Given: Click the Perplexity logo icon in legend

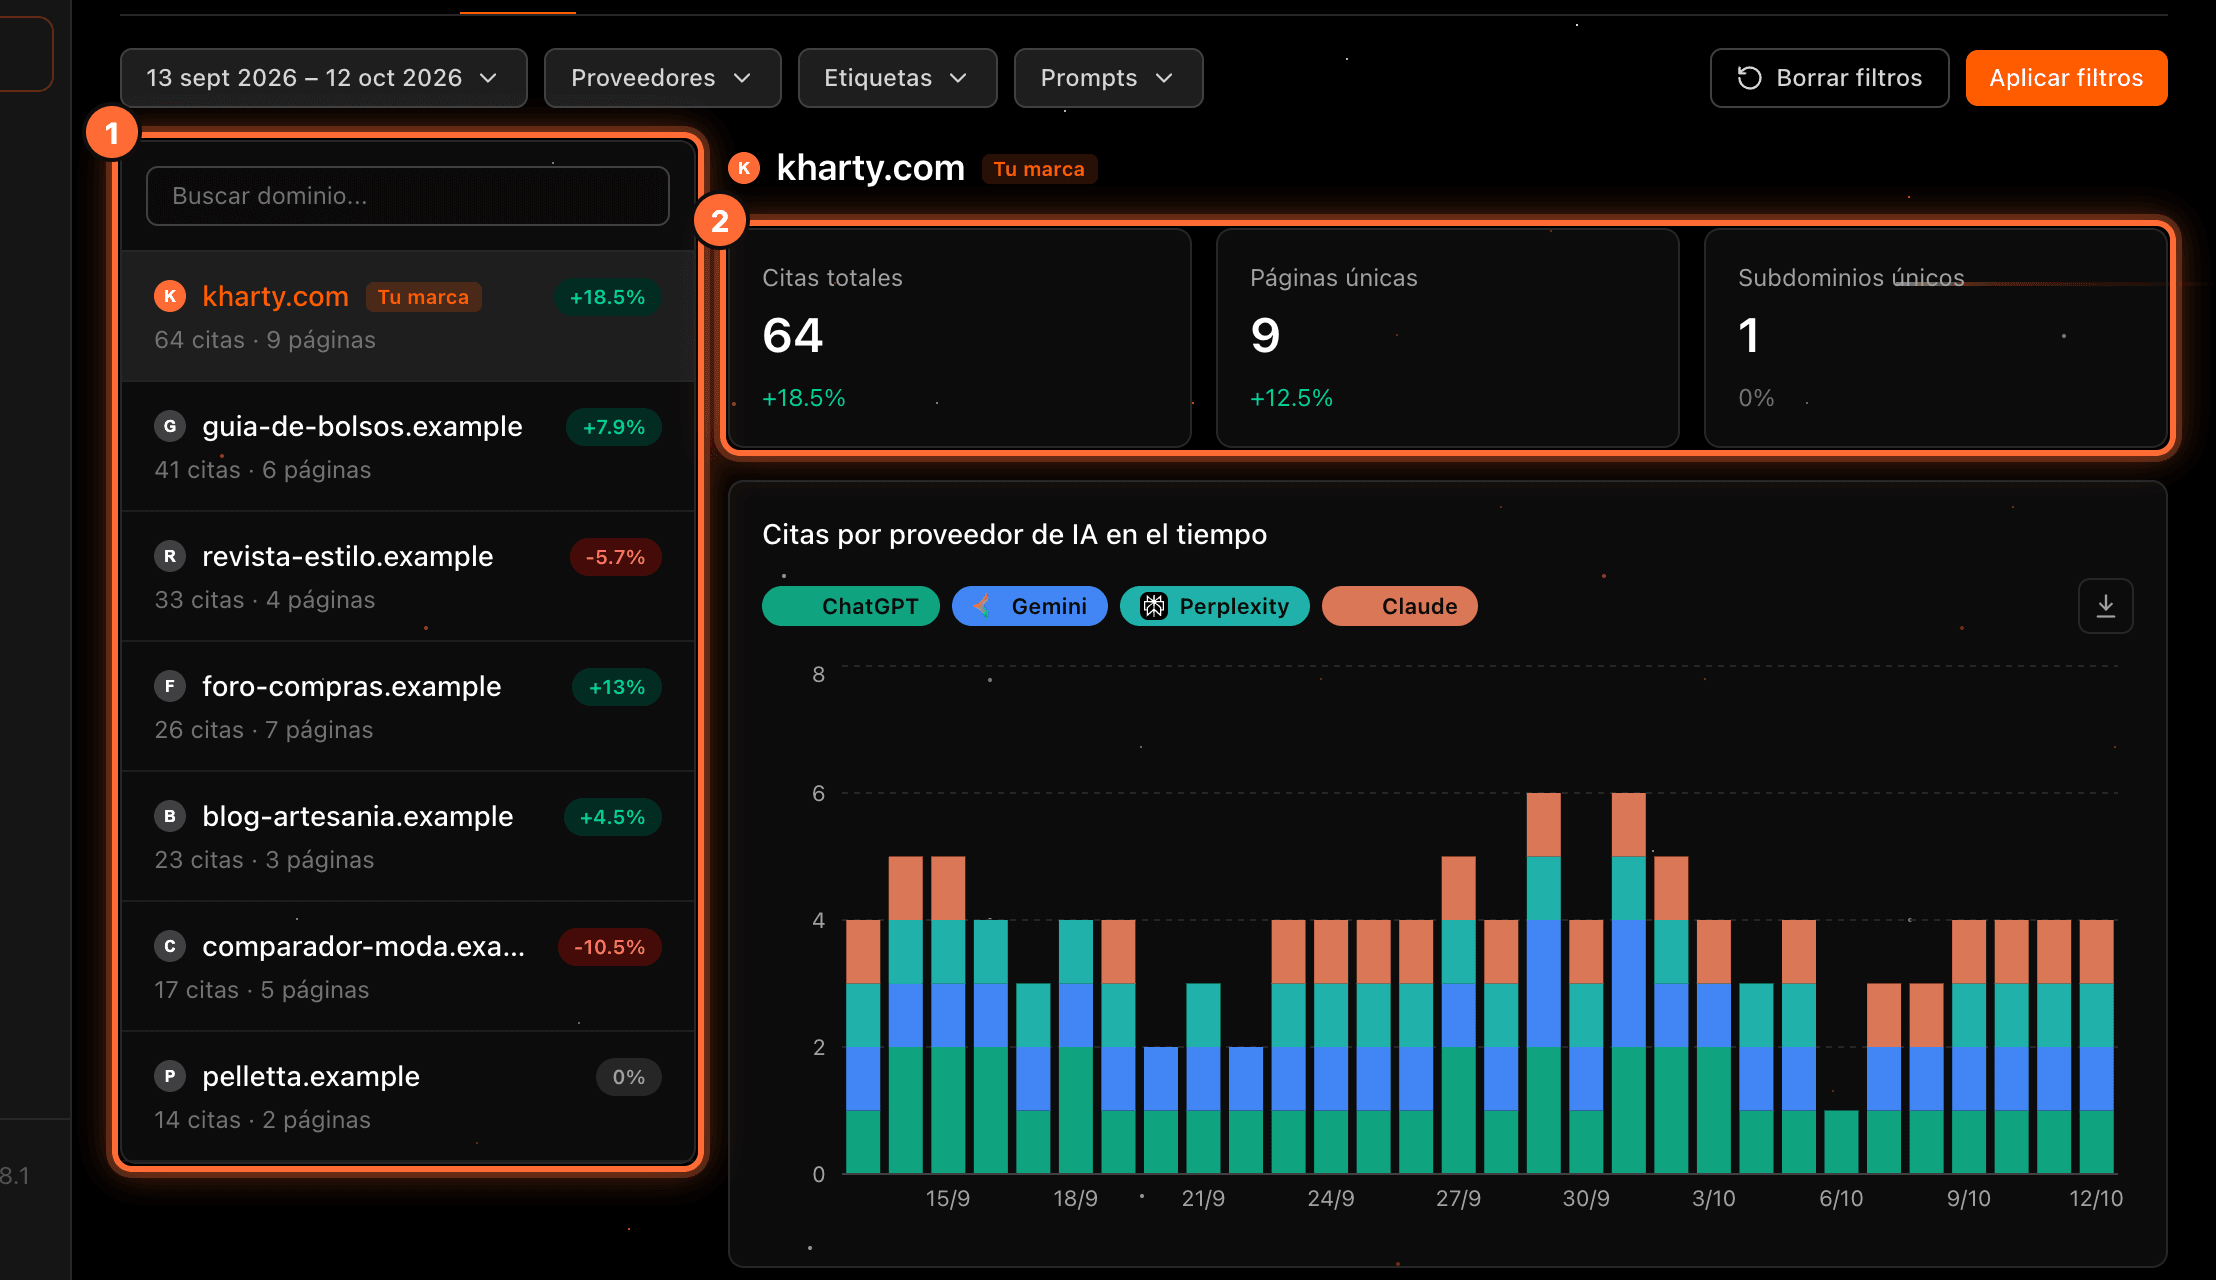Looking at the screenshot, I should (x=1154, y=606).
